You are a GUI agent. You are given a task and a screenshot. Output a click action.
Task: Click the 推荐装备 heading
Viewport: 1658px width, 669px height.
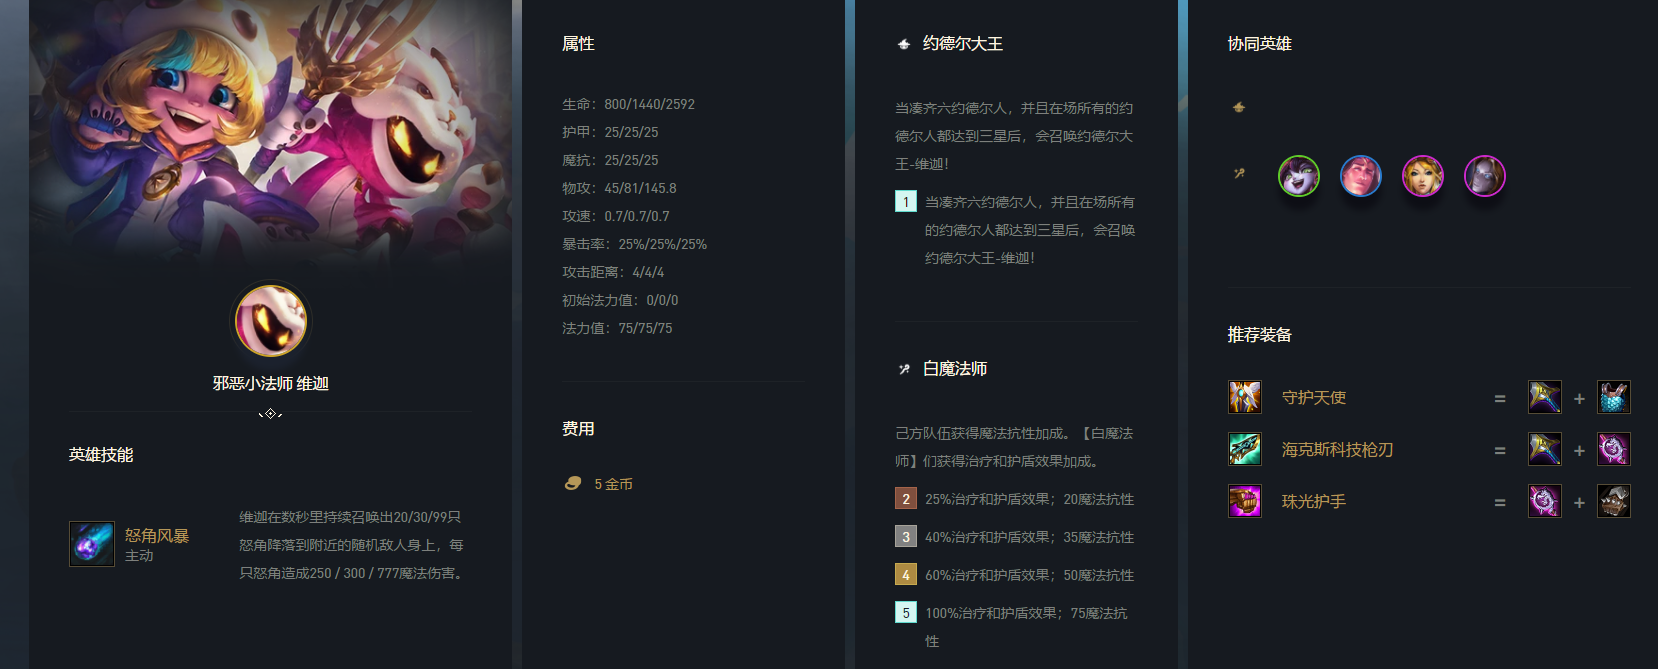click(x=1260, y=335)
